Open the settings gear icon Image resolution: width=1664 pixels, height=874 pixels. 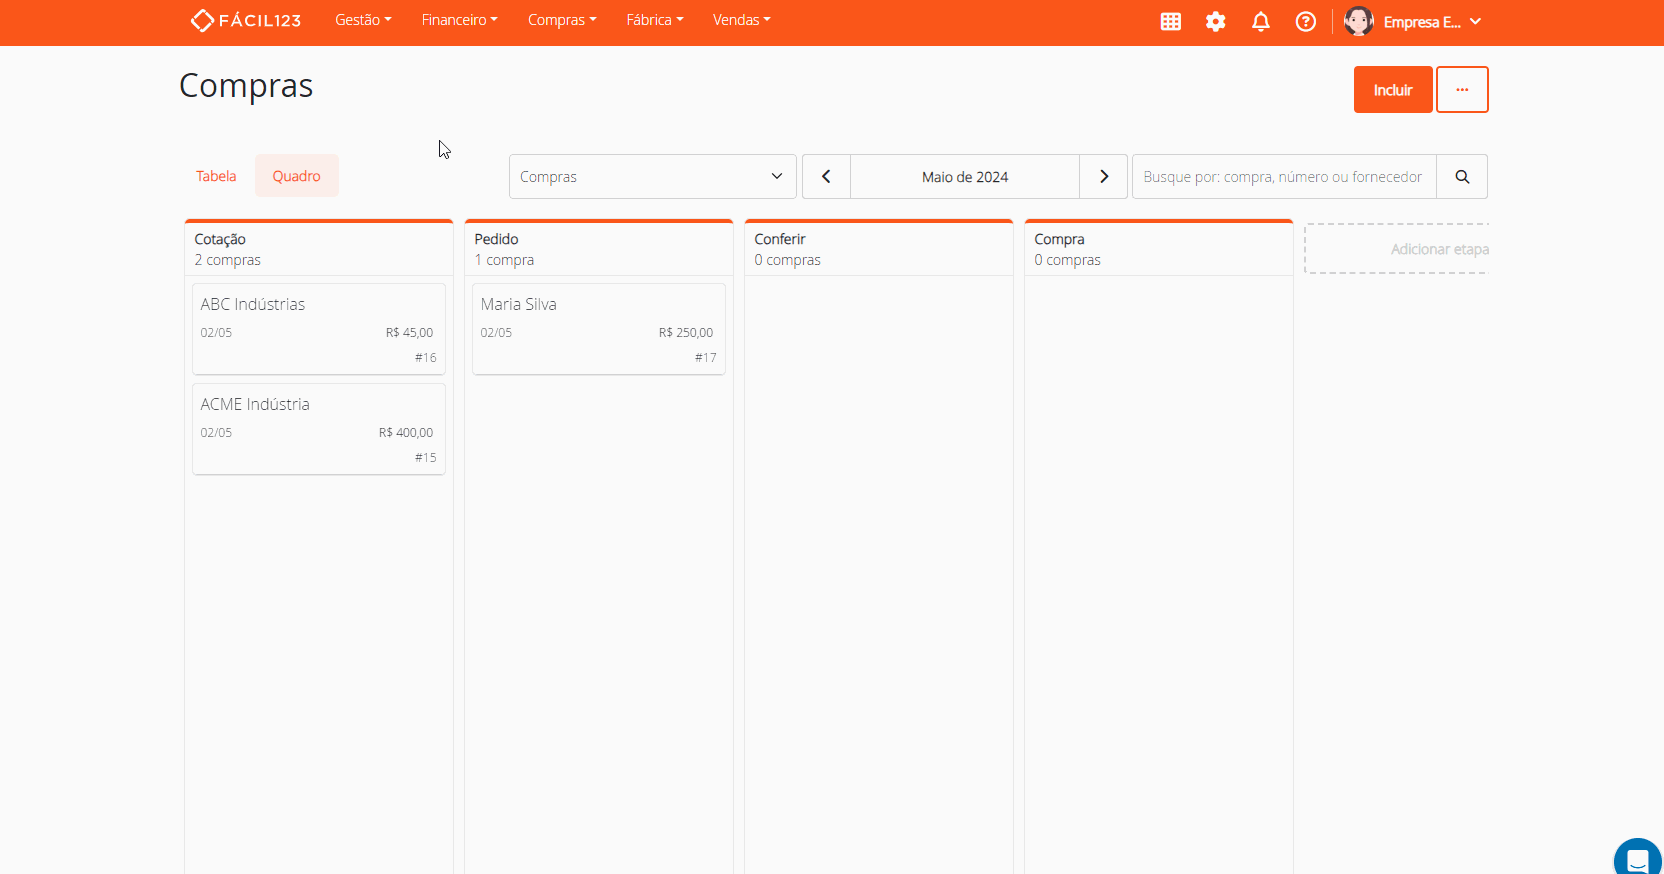pos(1215,22)
